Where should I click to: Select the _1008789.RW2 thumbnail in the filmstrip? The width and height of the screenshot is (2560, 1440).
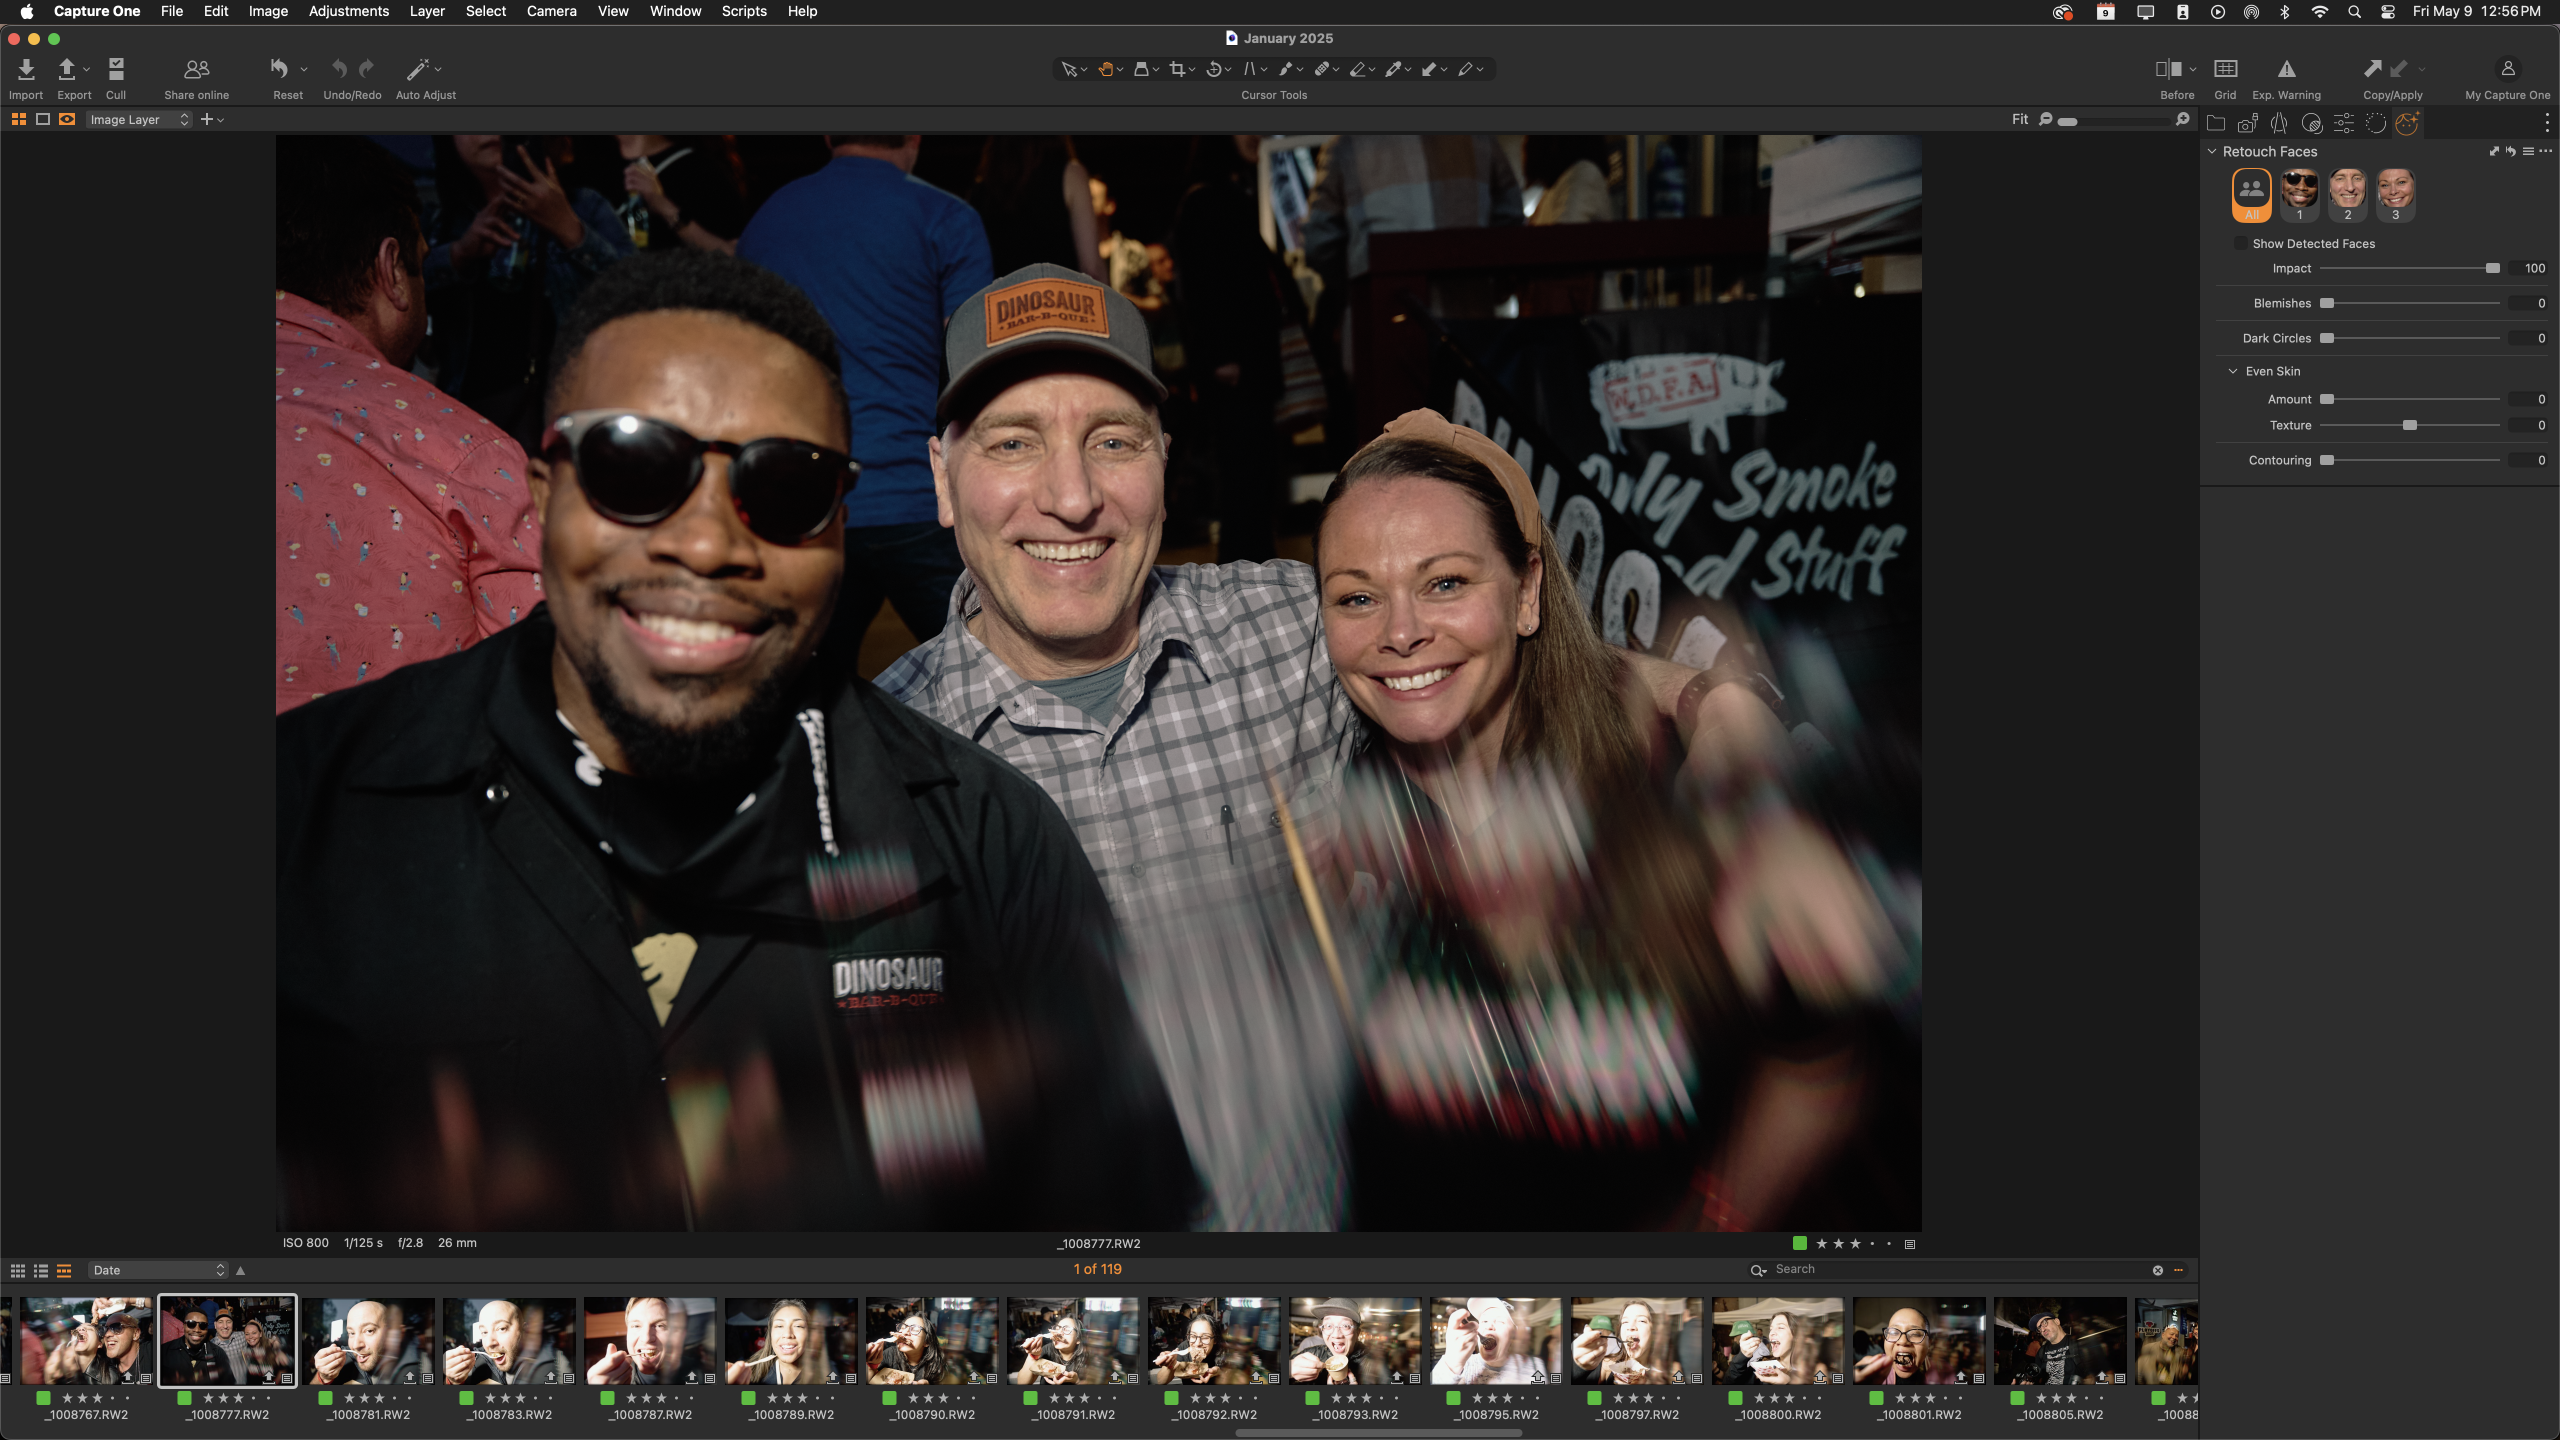pyautogui.click(x=789, y=1340)
